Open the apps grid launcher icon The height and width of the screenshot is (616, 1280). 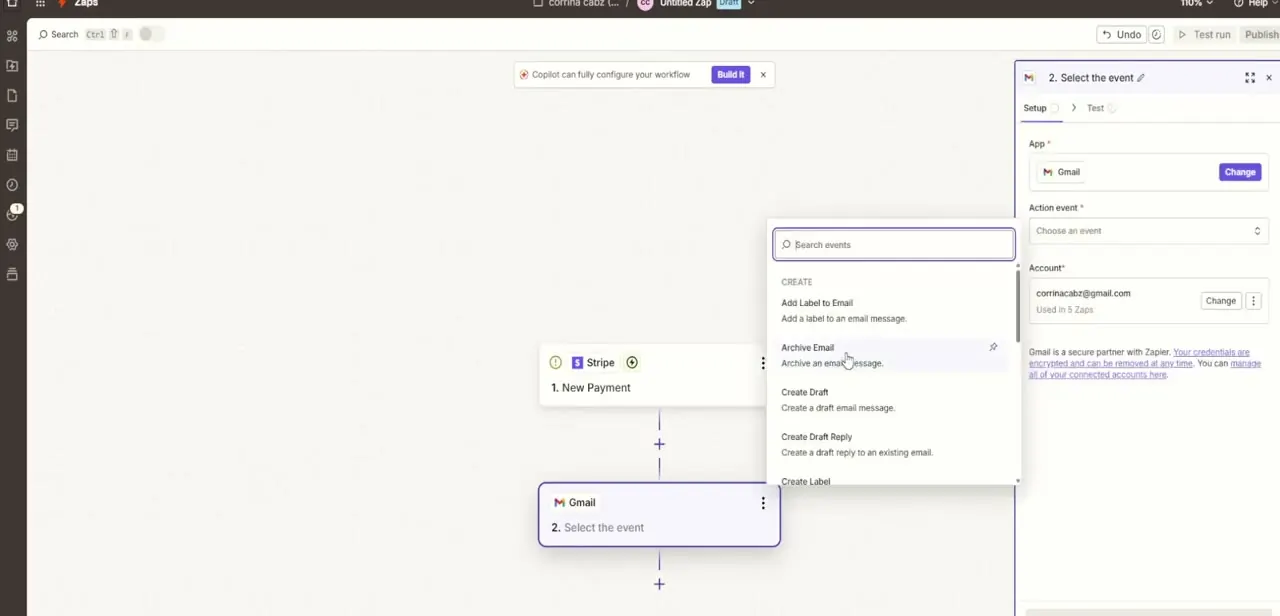[x=40, y=4]
